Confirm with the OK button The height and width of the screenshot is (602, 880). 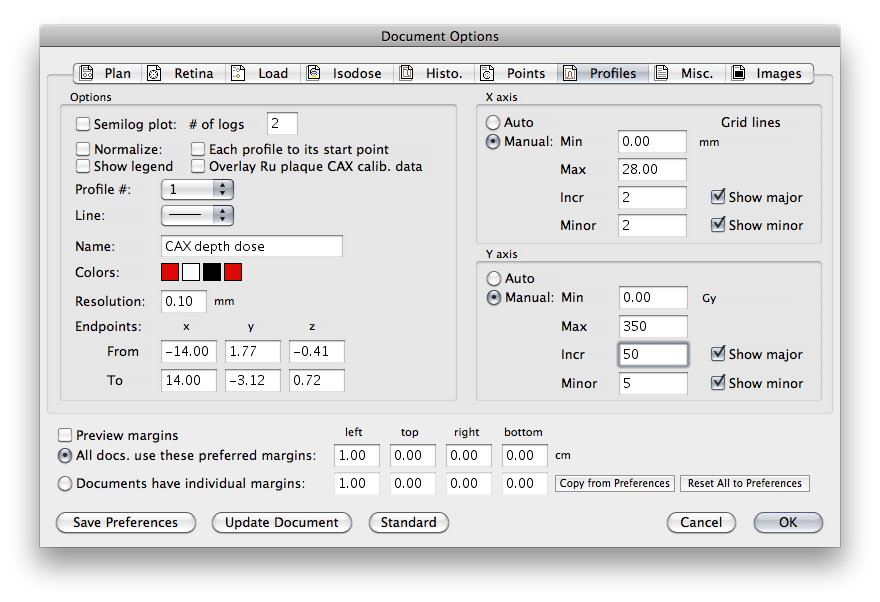coord(788,522)
